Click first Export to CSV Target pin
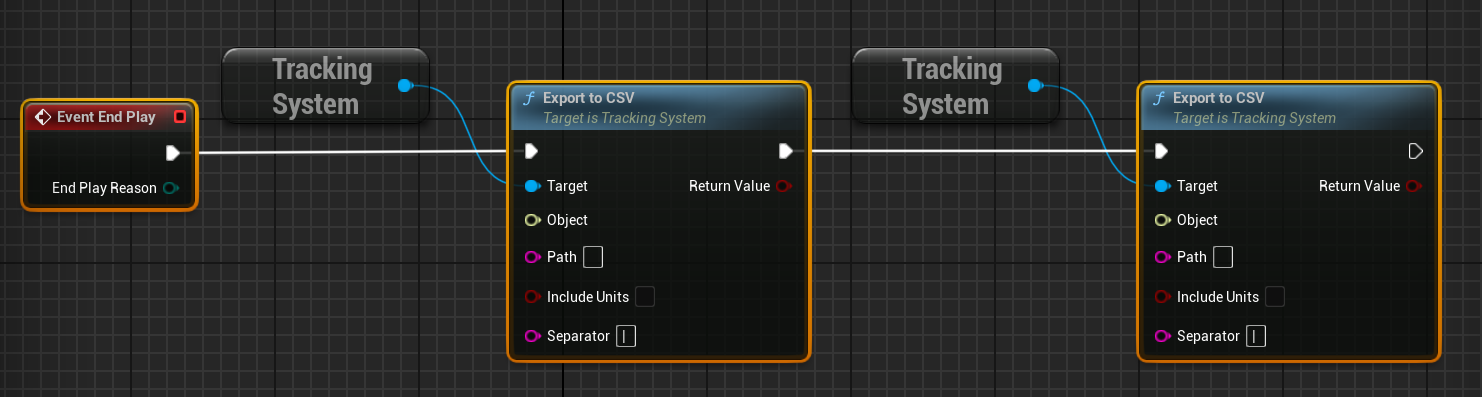 coord(532,186)
